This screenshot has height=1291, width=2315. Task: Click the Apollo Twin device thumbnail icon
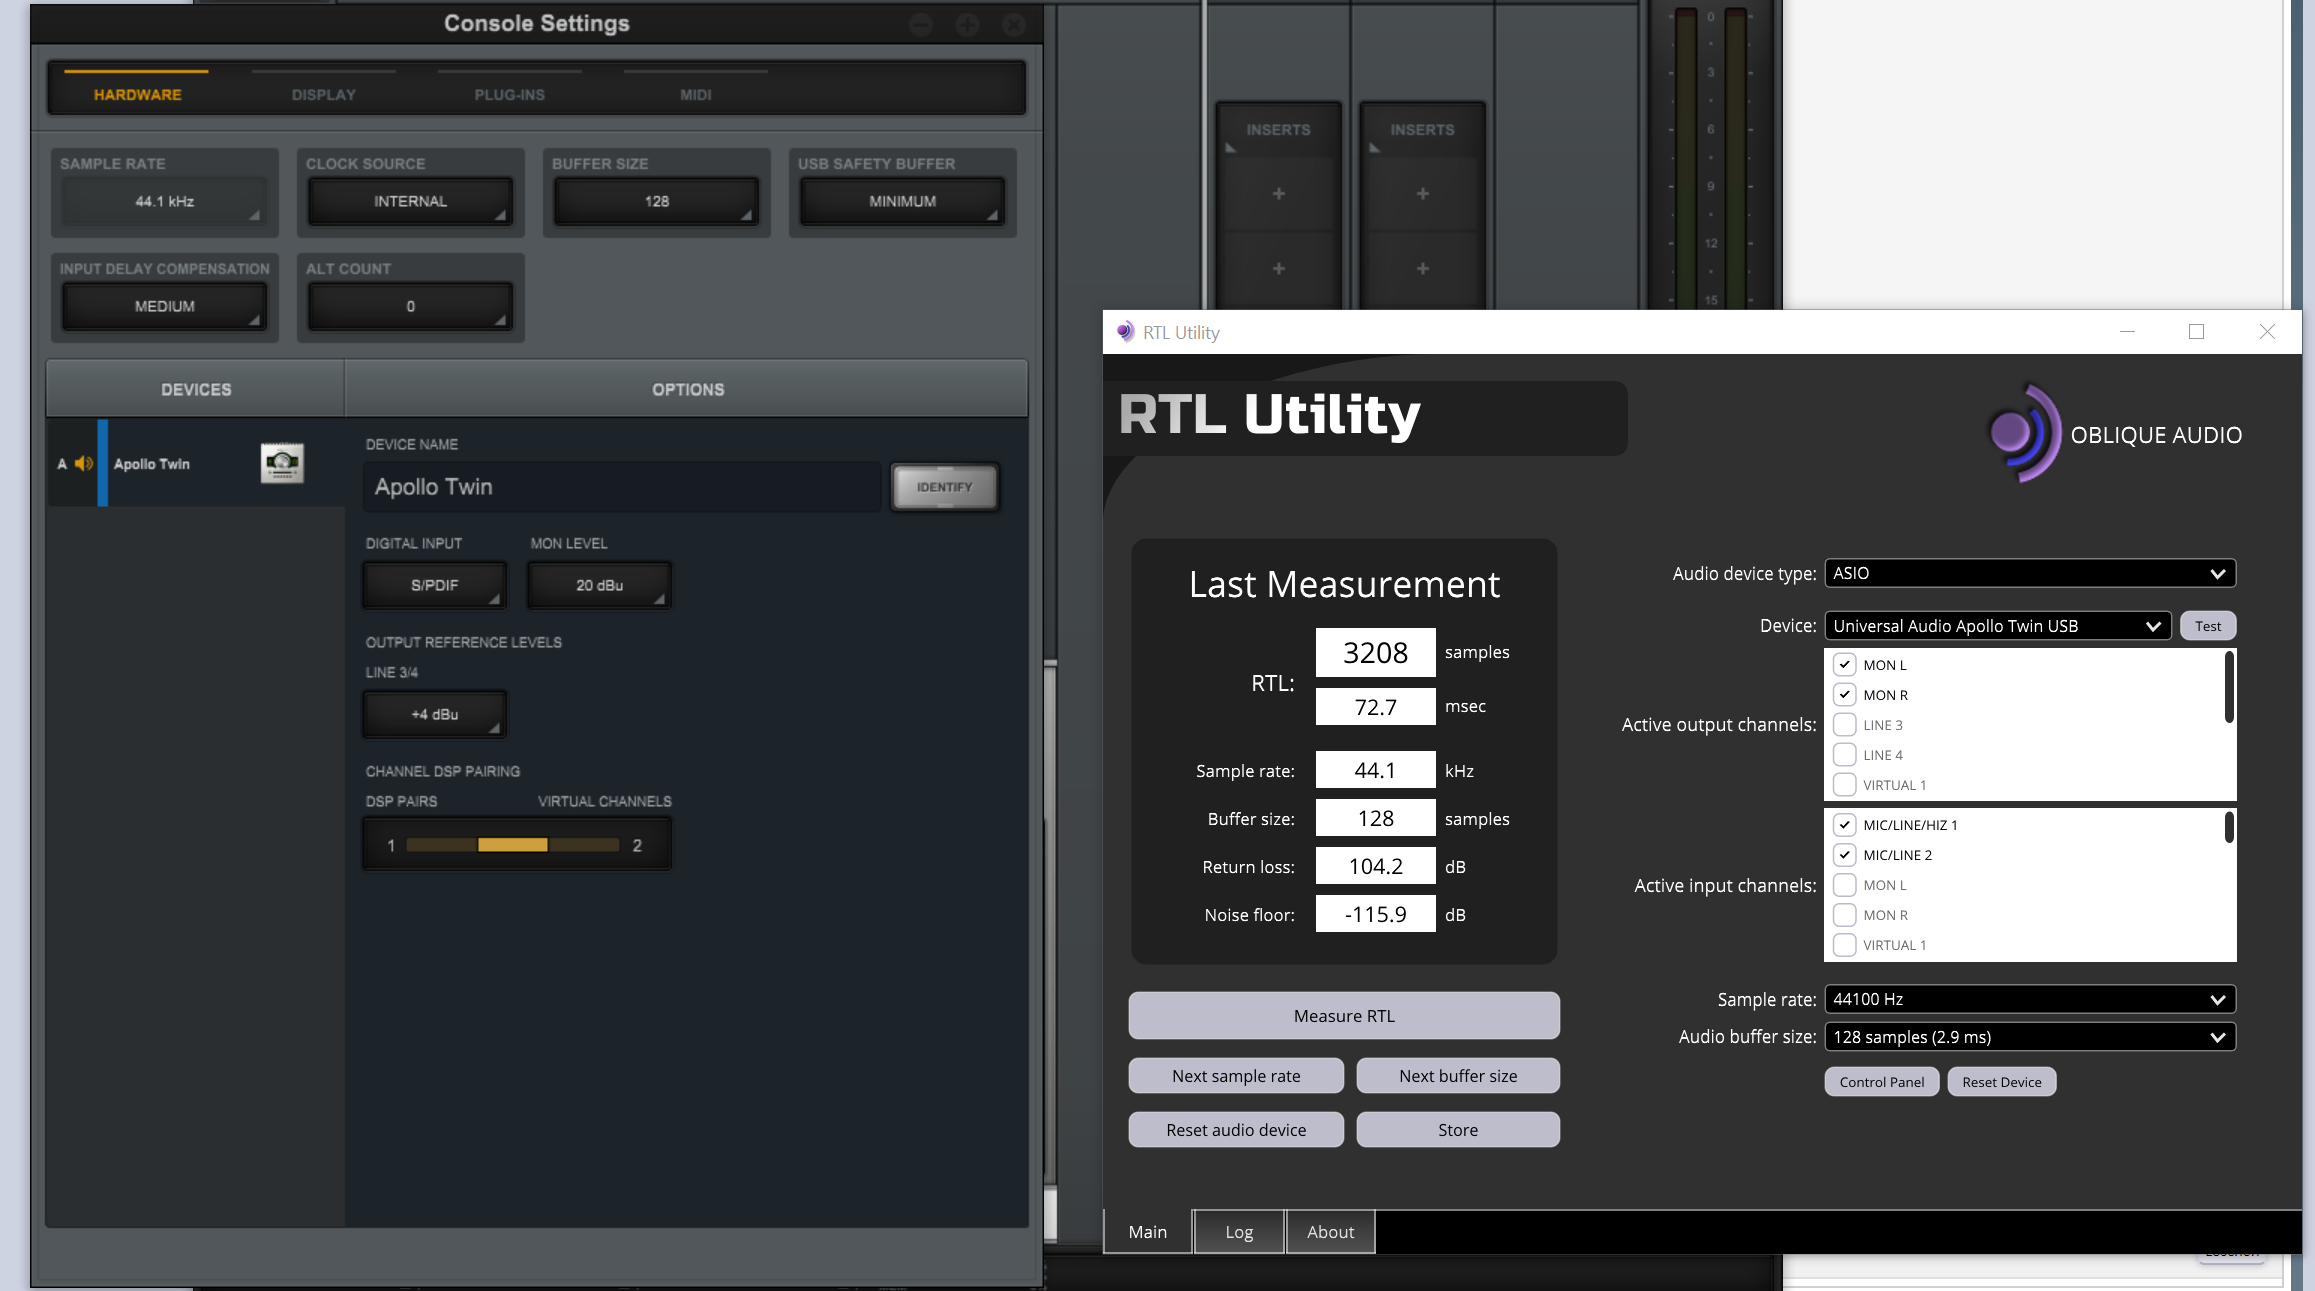pyautogui.click(x=282, y=463)
